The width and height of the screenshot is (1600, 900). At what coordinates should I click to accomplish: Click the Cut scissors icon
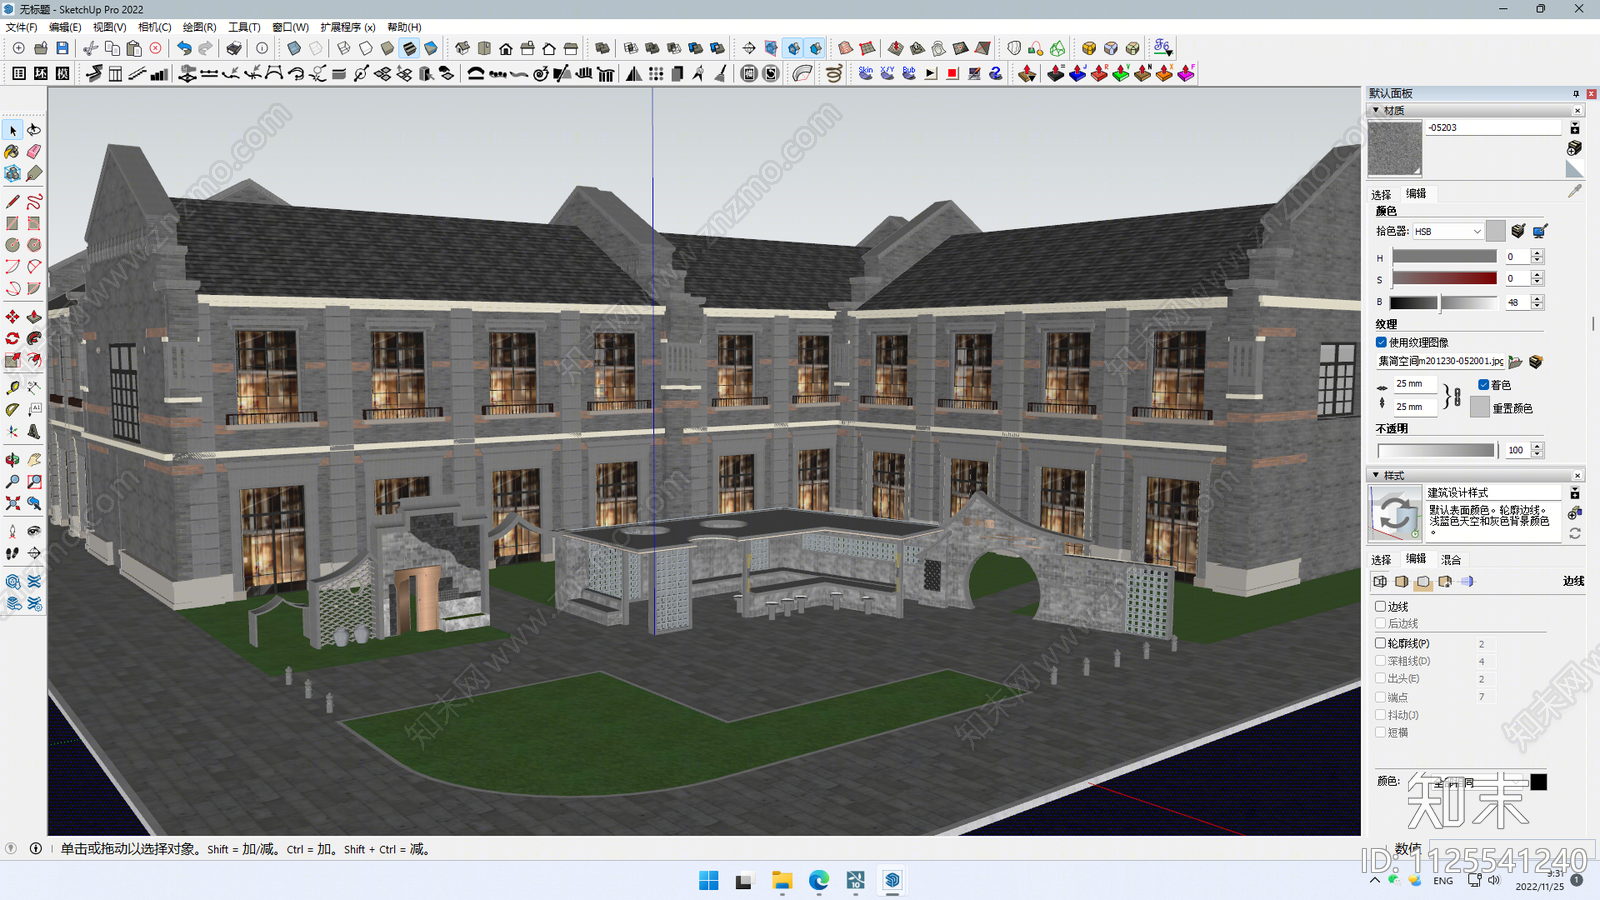90,48
